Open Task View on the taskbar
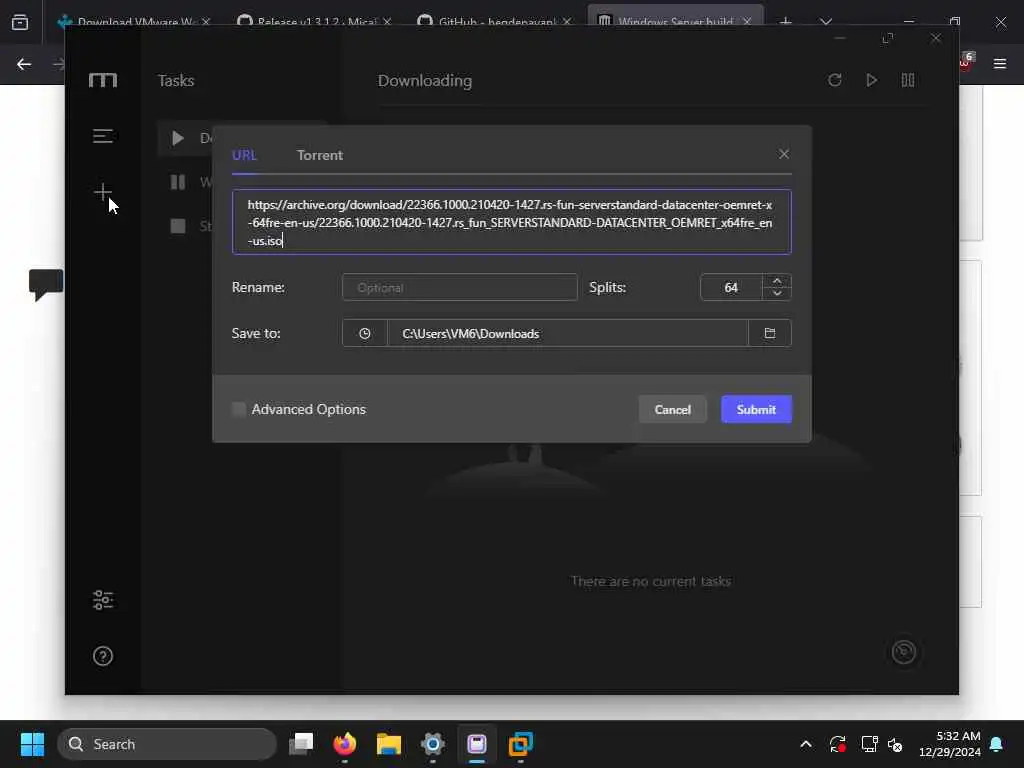Screen dimensions: 1024x768 [x=301, y=744]
